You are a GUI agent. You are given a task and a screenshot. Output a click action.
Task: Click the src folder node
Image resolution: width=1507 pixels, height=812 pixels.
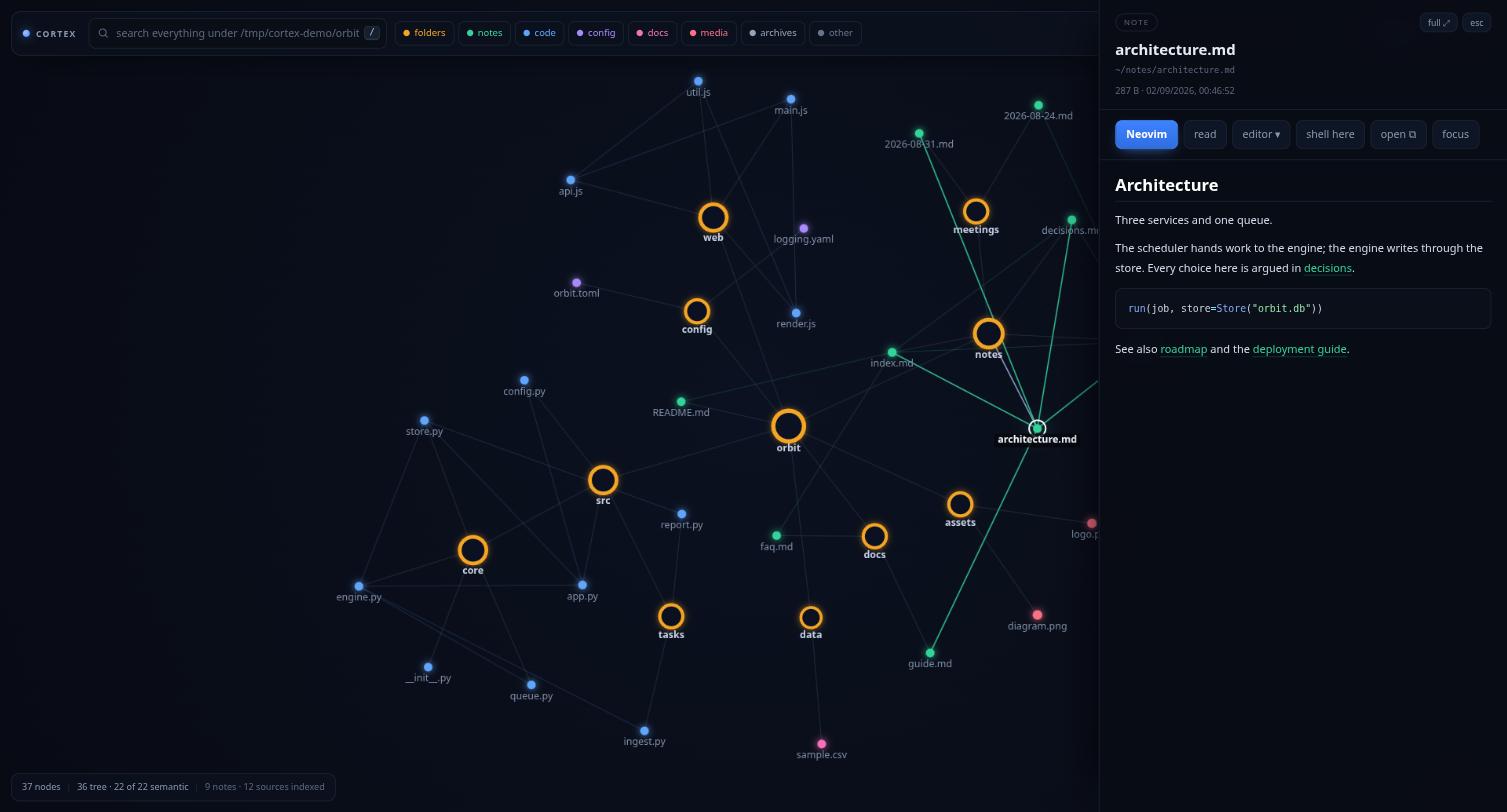click(603, 480)
